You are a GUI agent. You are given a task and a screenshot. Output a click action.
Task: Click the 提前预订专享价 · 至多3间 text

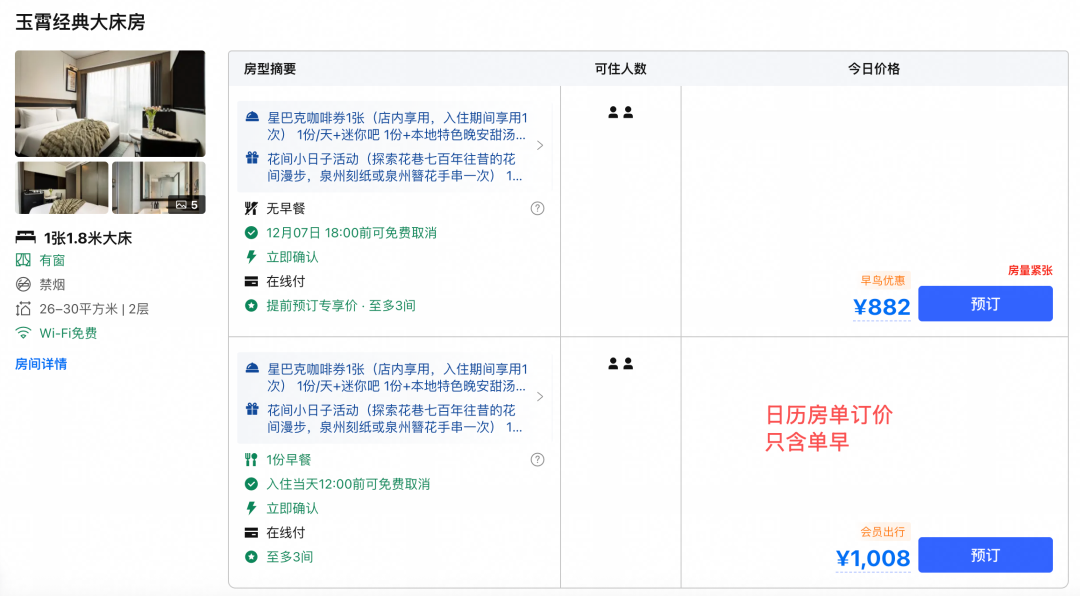(x=341, y=306)
